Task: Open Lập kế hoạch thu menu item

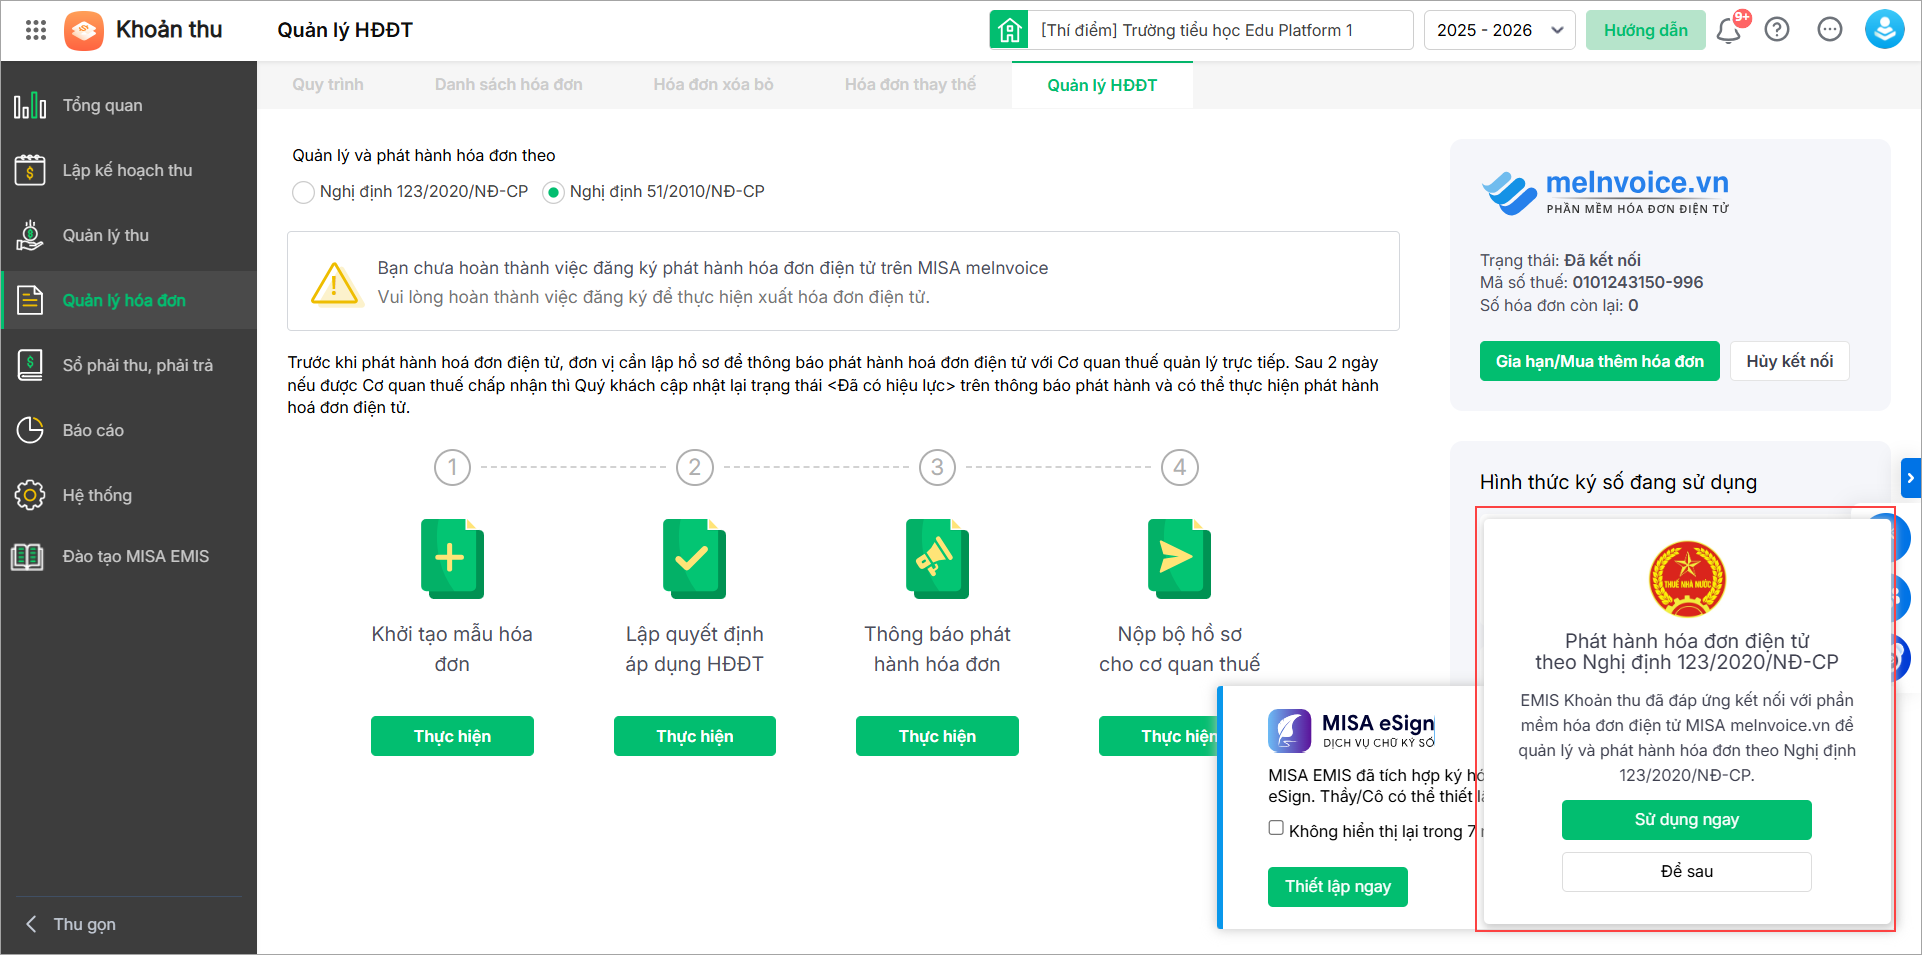Action: 129,170
